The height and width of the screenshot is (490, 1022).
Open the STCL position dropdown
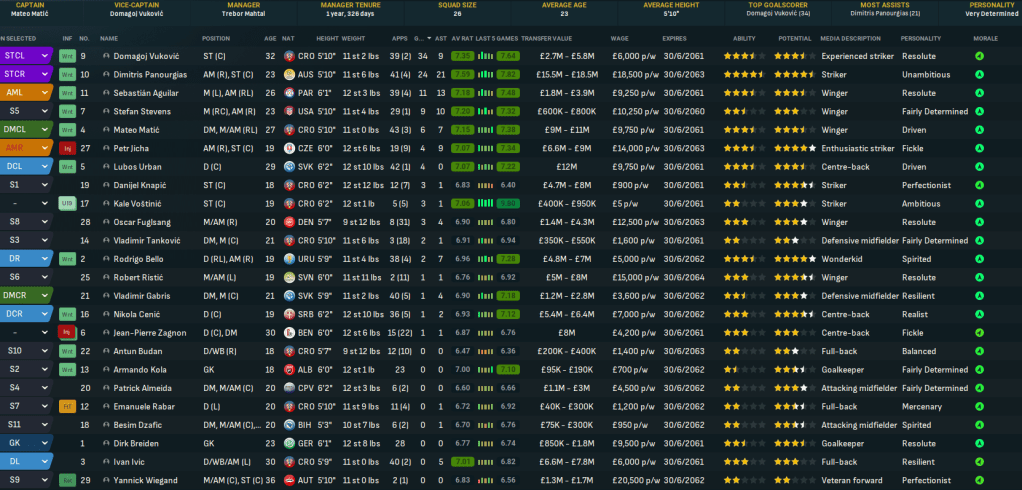(x=26, y=56)
